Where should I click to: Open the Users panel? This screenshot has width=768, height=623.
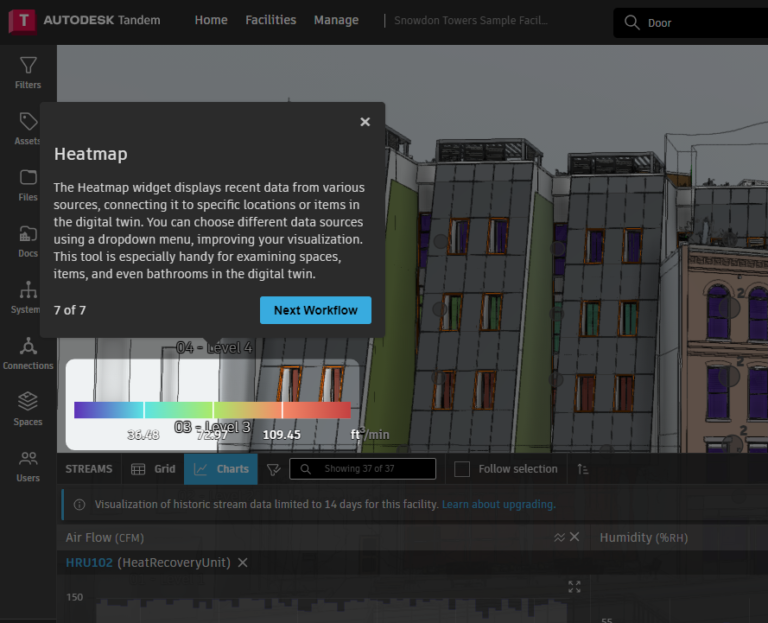[x=28, y=466]
